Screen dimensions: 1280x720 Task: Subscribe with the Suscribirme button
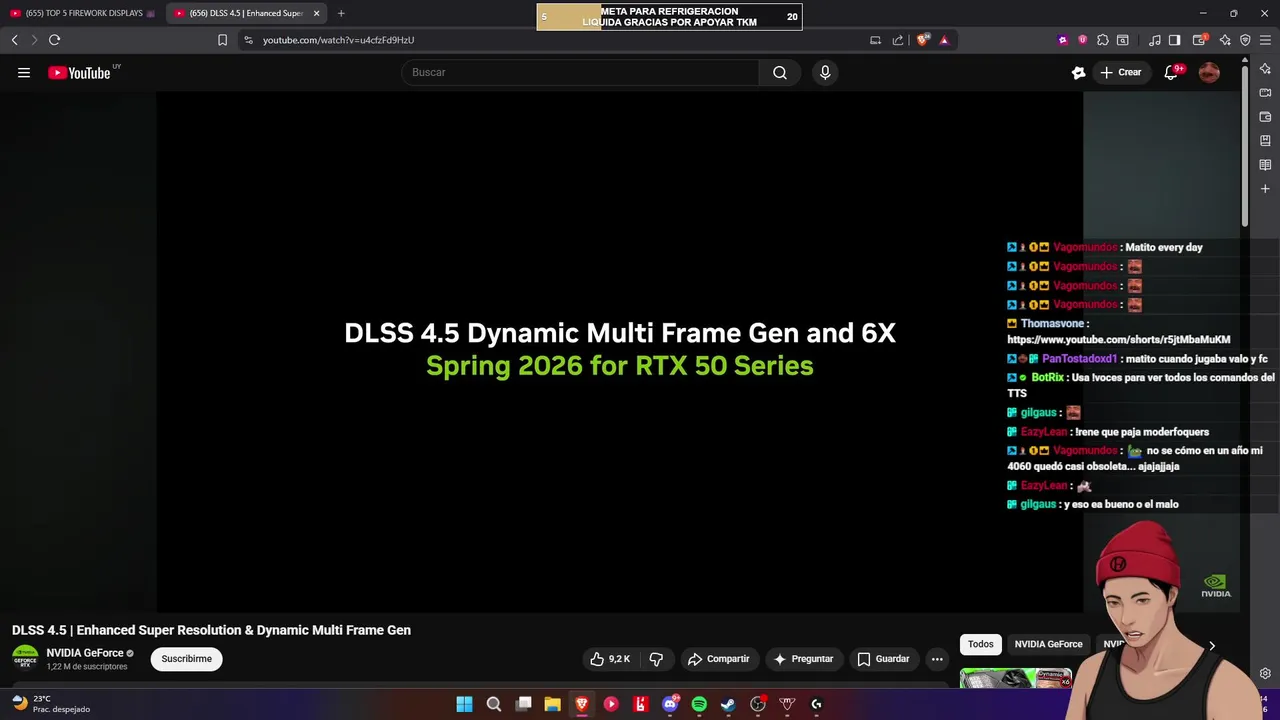(187, 659)
